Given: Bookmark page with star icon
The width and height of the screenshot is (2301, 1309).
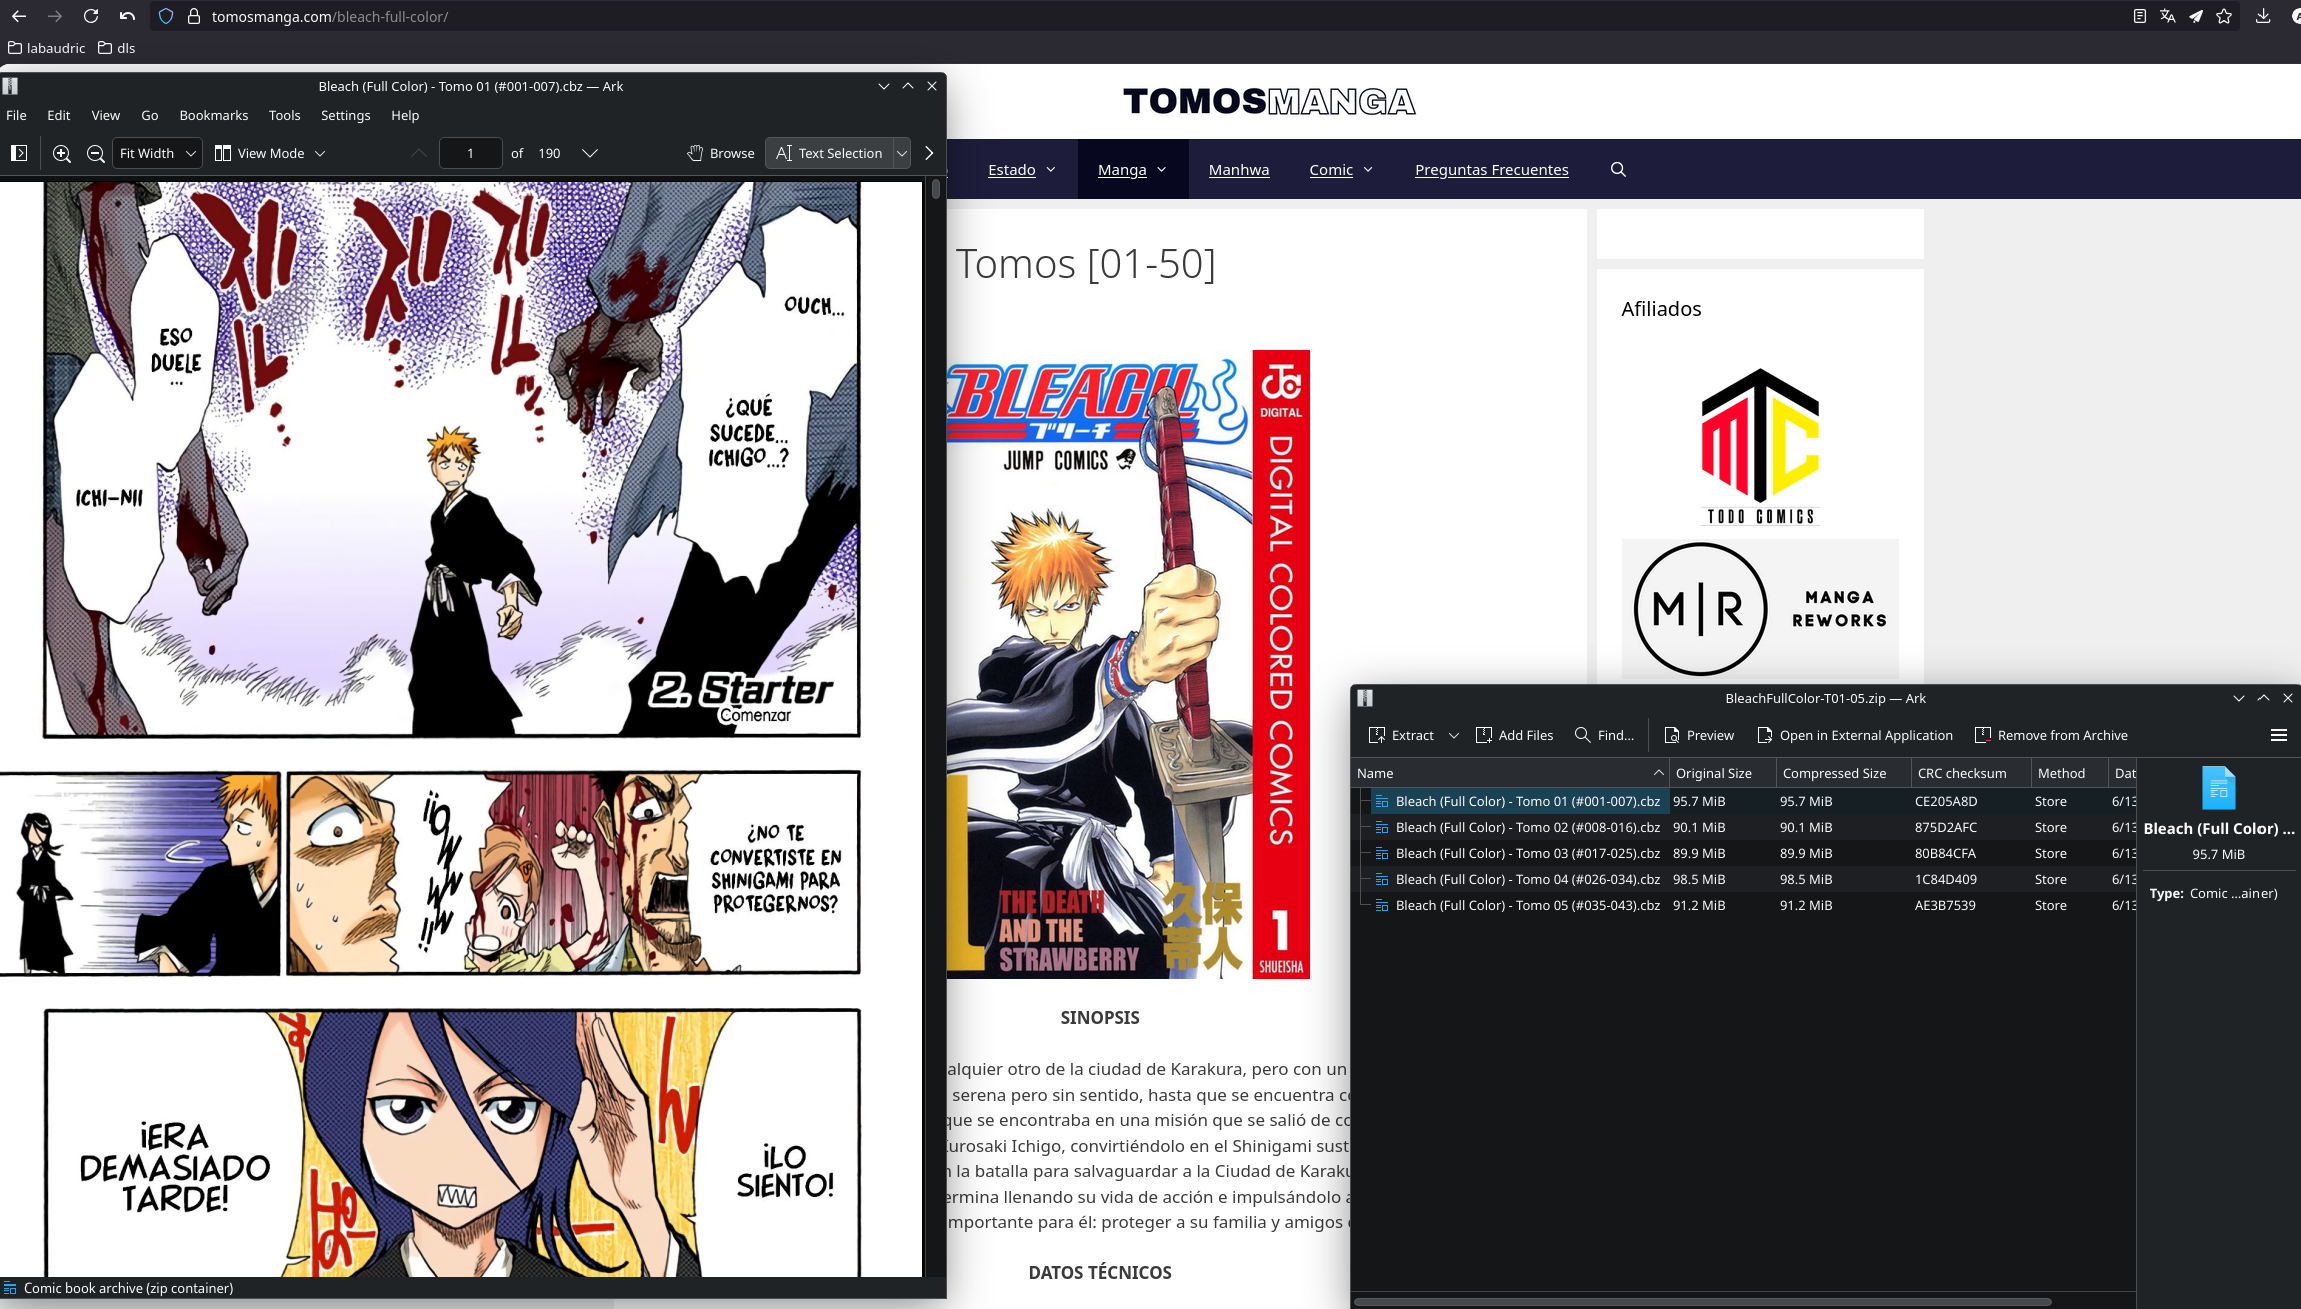Looking at the screenshot, I should coord(2224,16).
